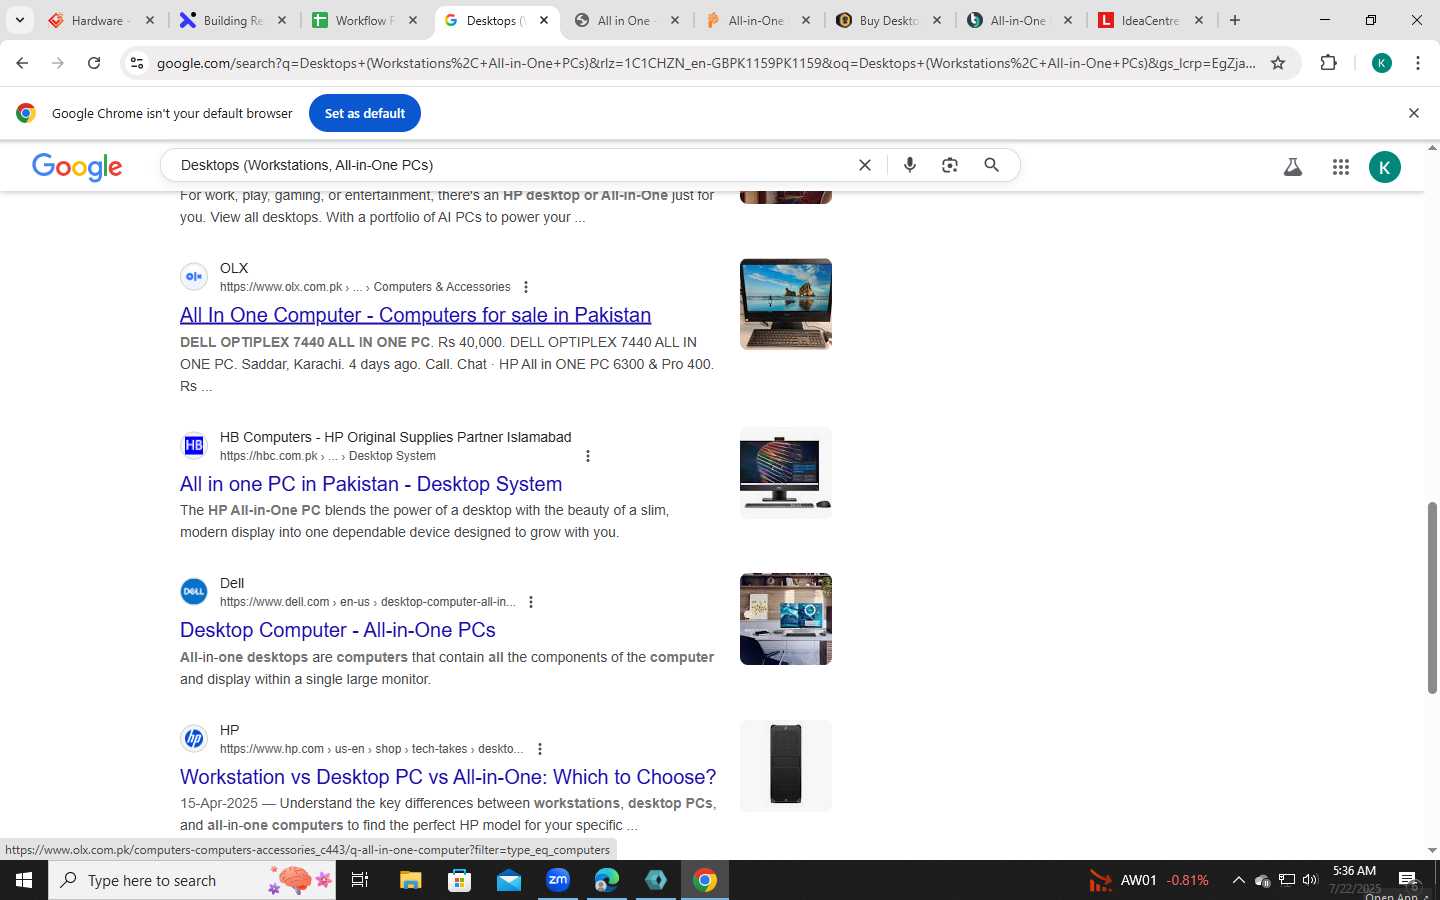Viewport: 1440px width, 900px height.
Task: Click the browser forward arrow
Action: tap(58, 63)
